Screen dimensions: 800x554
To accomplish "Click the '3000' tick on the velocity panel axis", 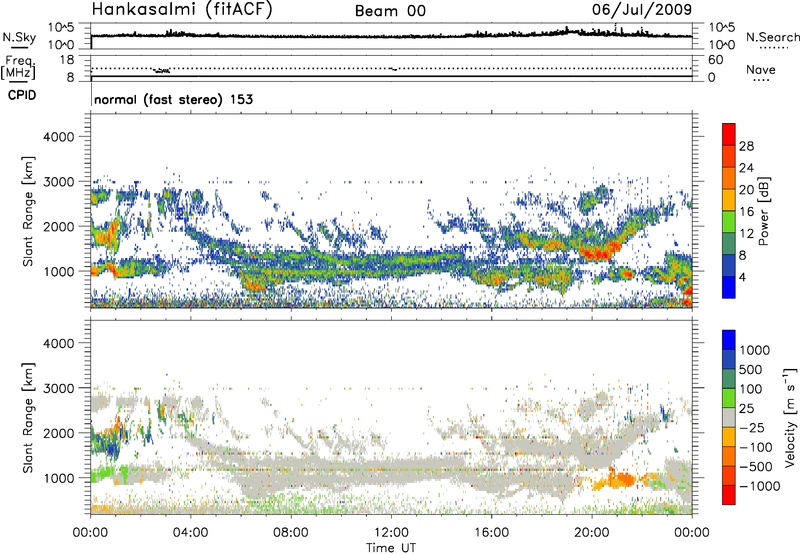I will click(x=58, y=388).
